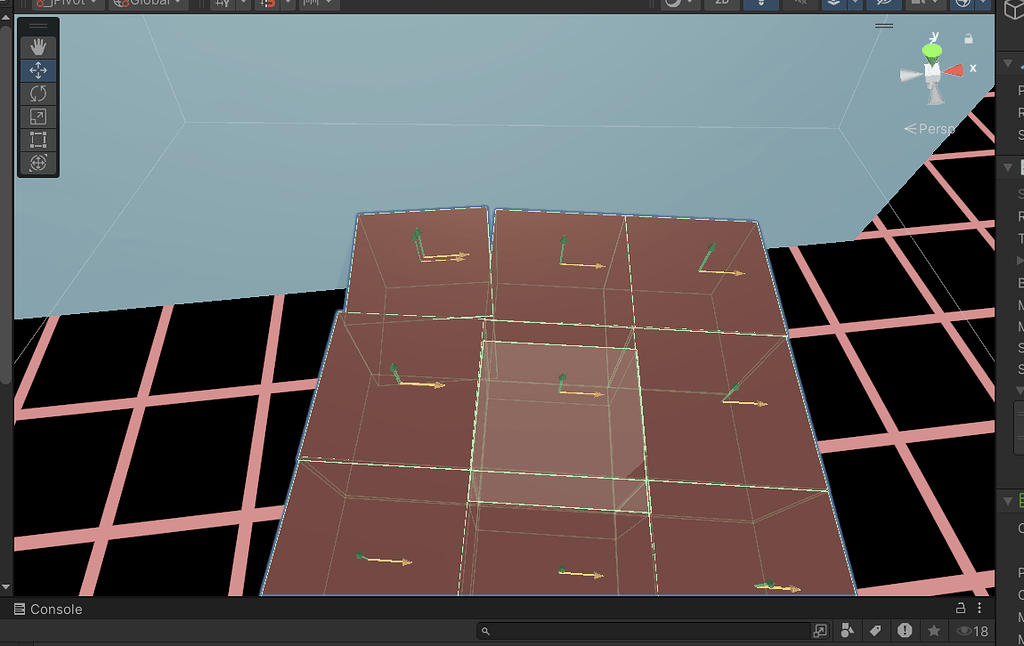This screenshot has width=1024, height=646.
Task: Select the Move tool
Action: click(37, 70)
